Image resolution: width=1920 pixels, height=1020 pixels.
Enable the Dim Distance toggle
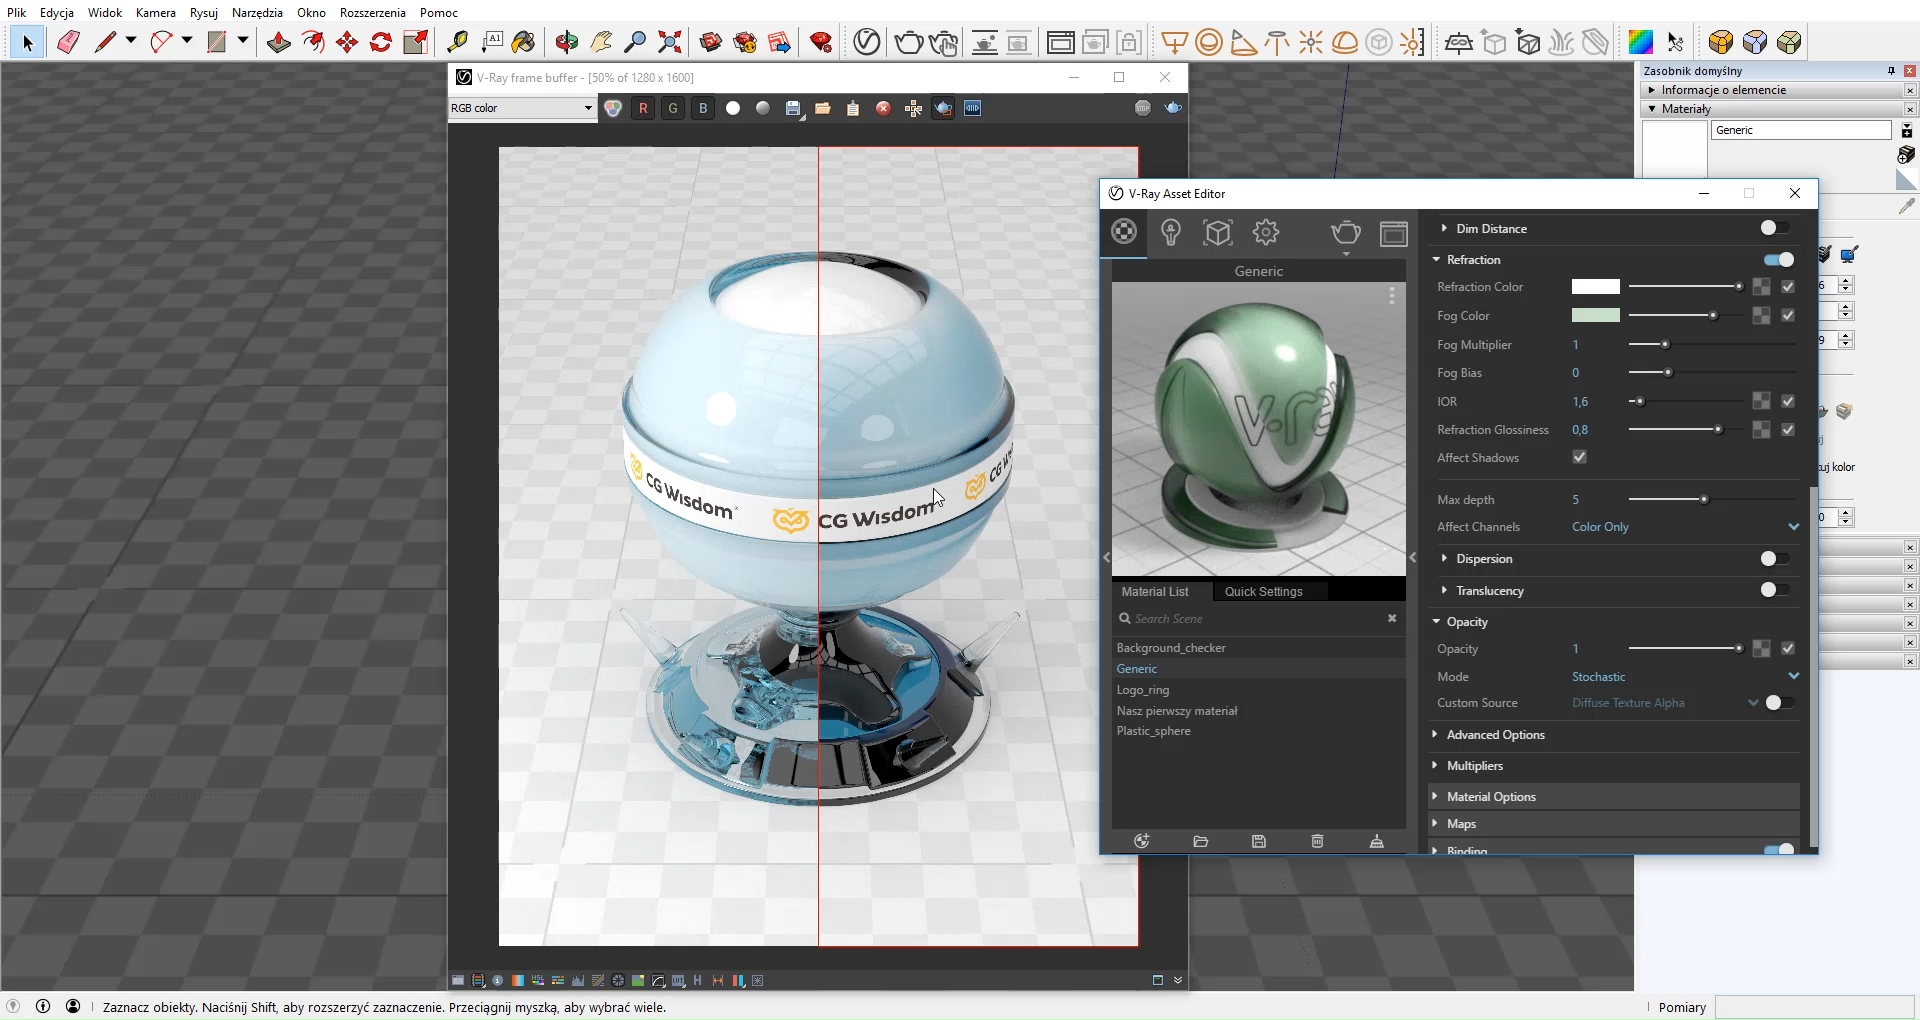(1775, 228)
